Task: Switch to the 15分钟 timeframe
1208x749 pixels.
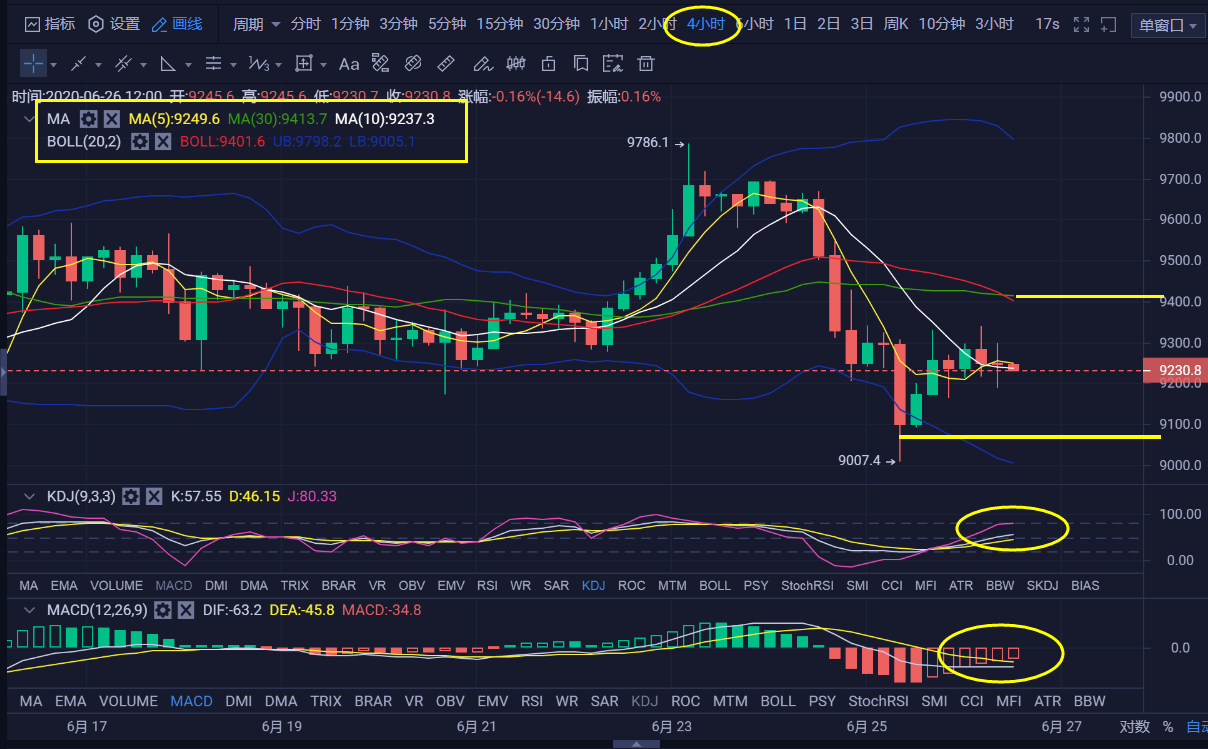Action: point(499,24)
